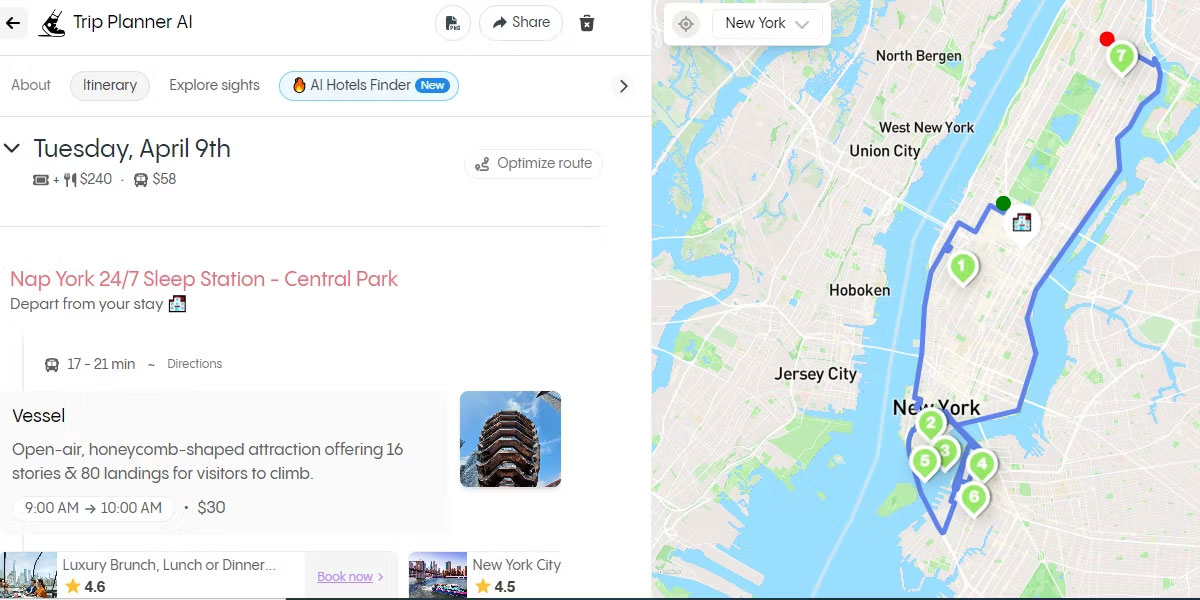Click the Union City map label

pos(884,151)
